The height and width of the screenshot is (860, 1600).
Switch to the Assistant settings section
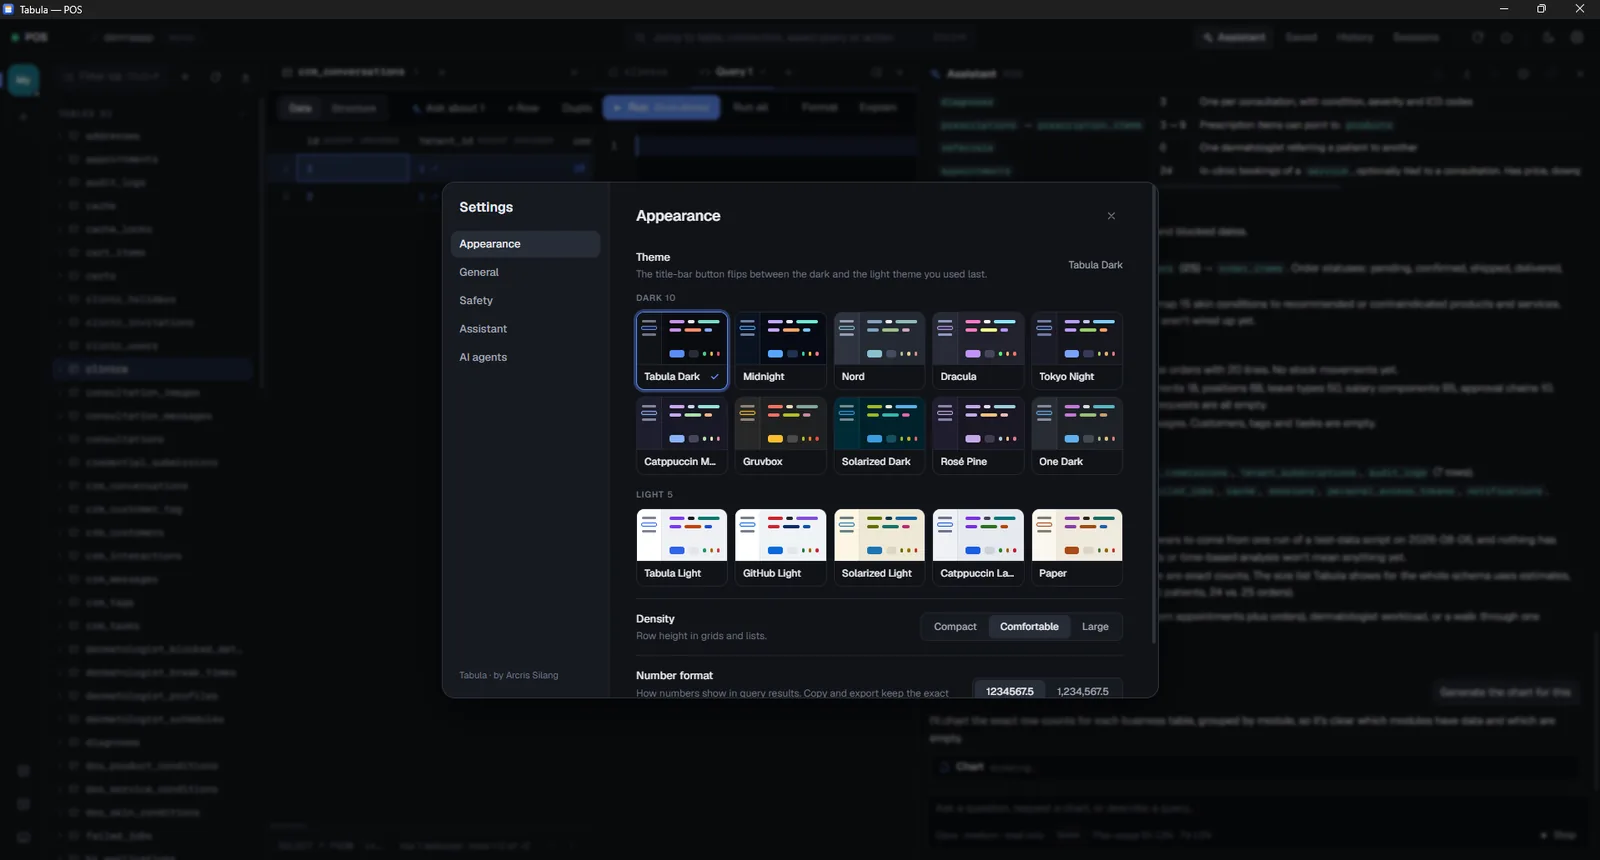coord(525,329)
